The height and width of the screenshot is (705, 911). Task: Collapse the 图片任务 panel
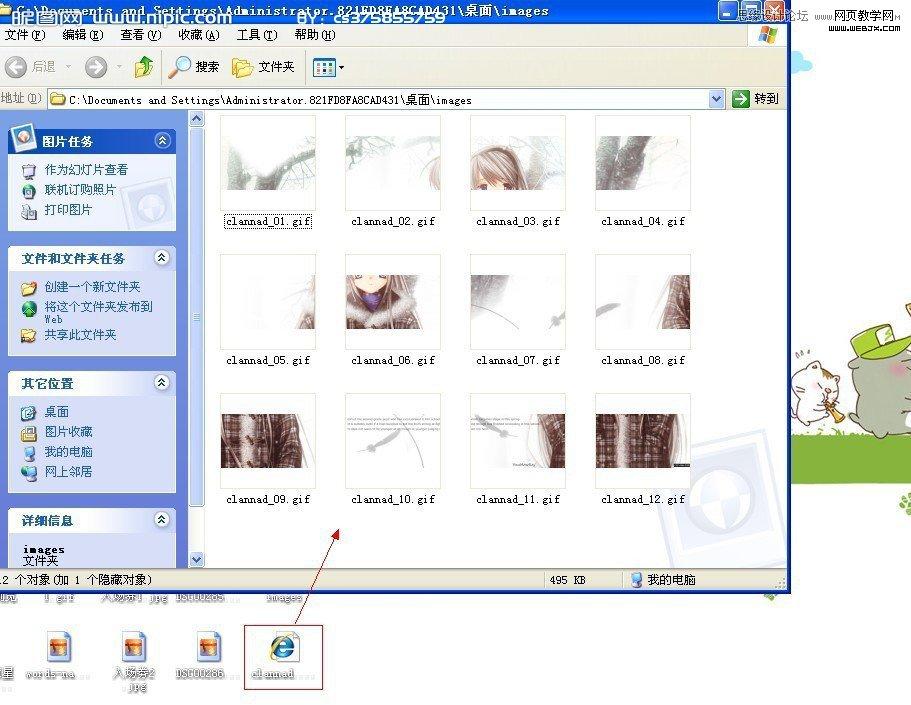163,141
